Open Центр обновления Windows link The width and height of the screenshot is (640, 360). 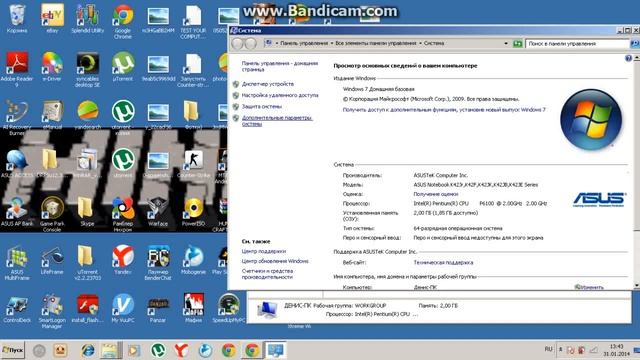coord(275,261)
